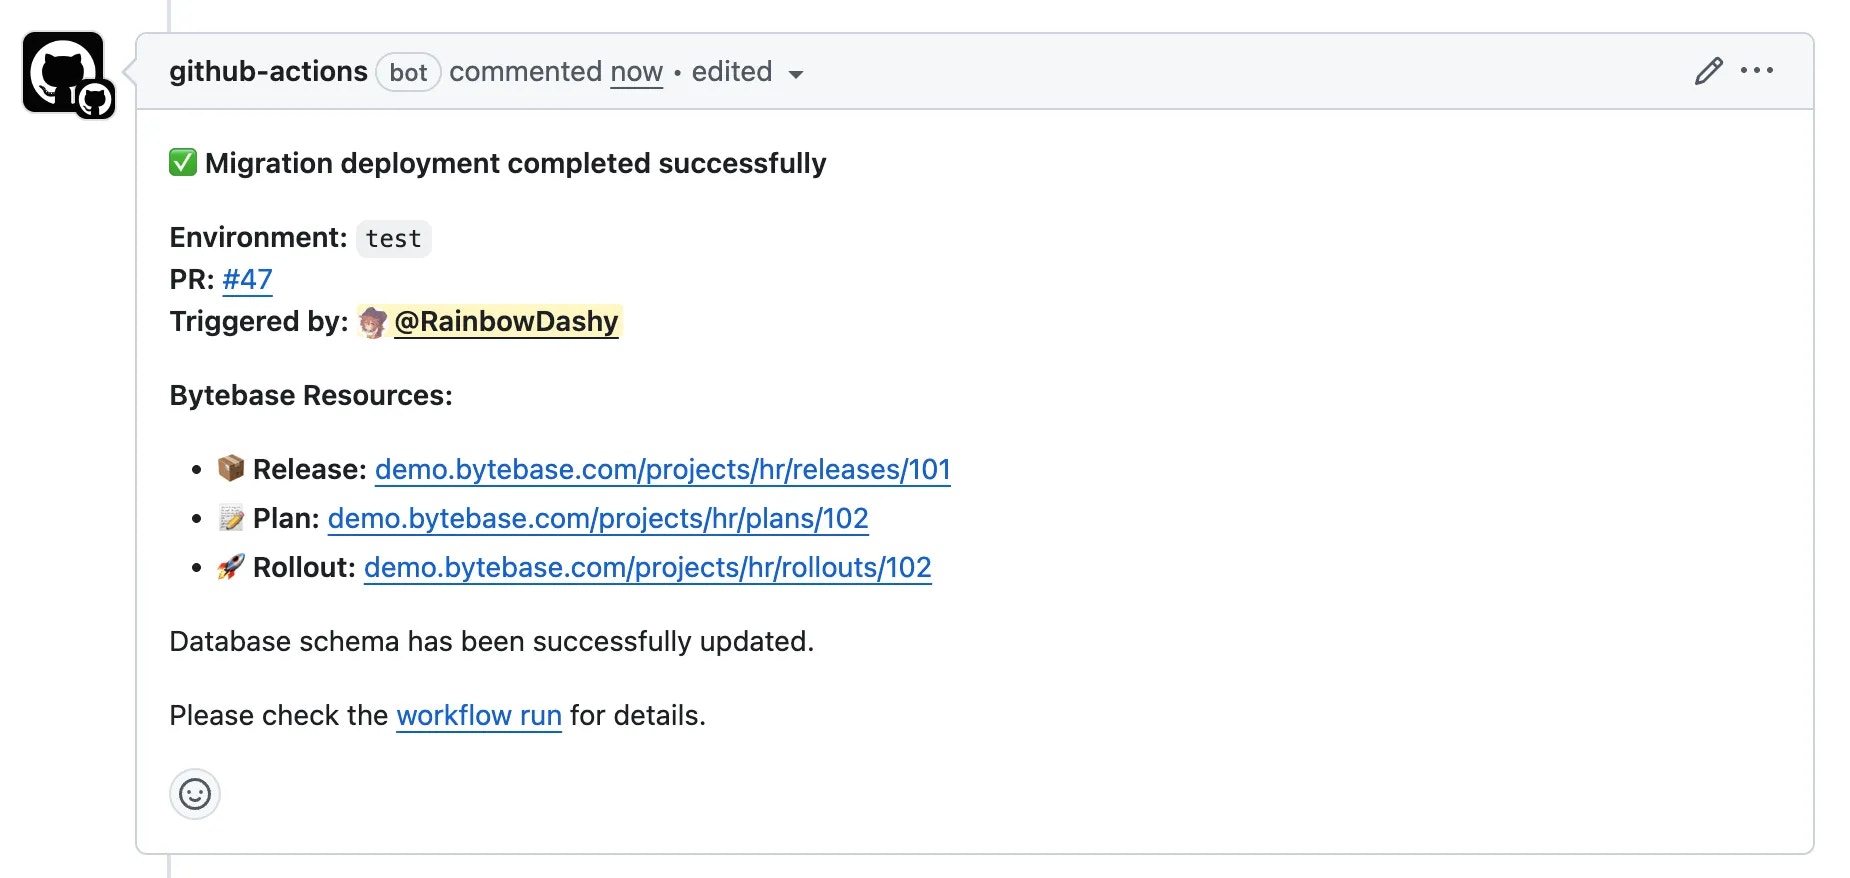Click the package emoji beside Release

(231, 468)
